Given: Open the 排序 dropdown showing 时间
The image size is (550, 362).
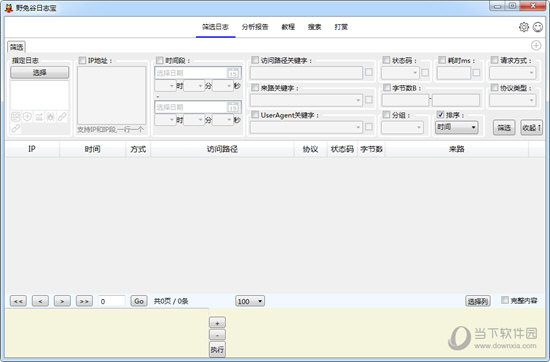Looking at the screenshot, I should 456,127.
